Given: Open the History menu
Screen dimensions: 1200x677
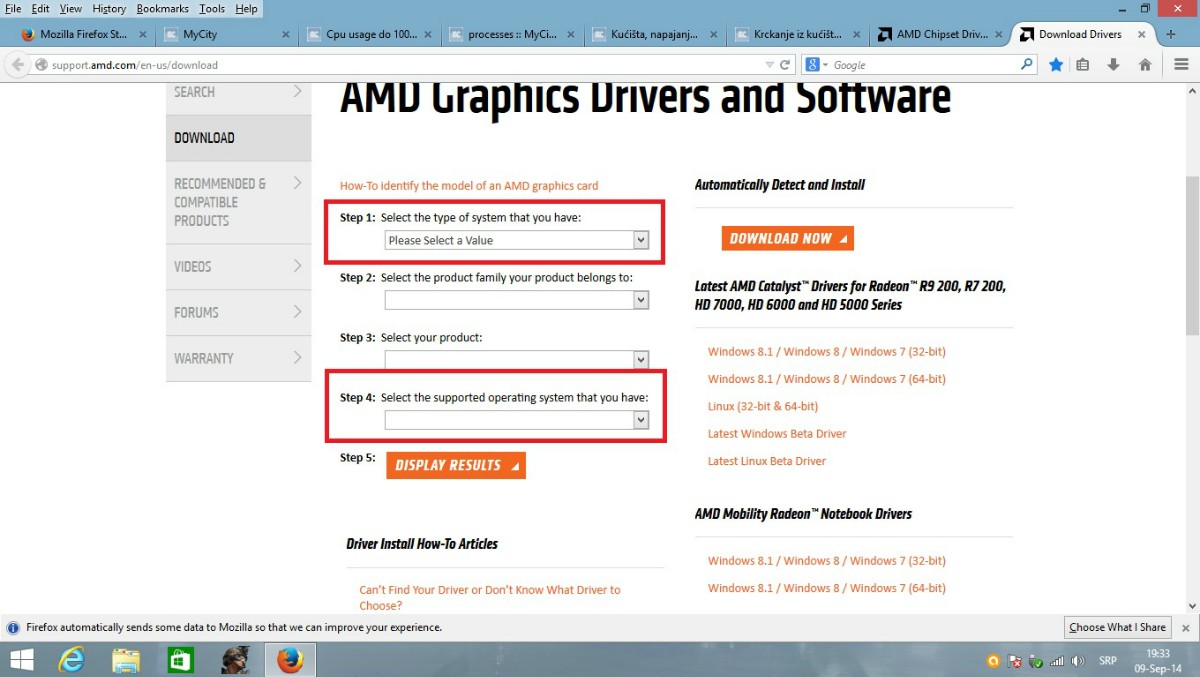Looking at the screenshot, I should click(109, 8).
